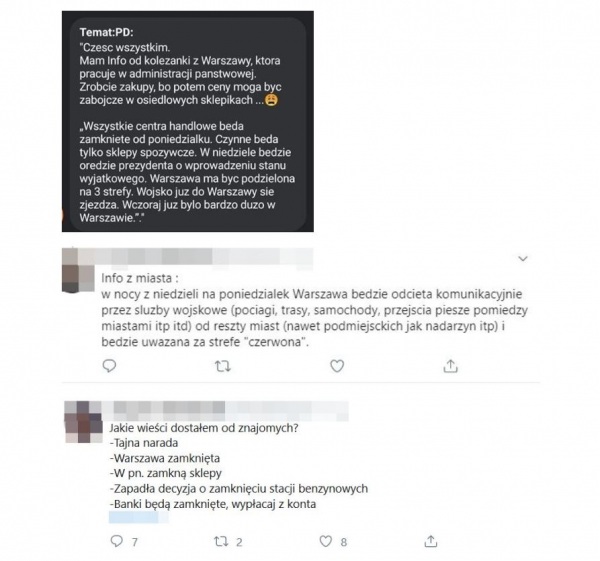Click the retweet count 2
The width and height of the screenshot is (600, 561).
coord(239,542)
